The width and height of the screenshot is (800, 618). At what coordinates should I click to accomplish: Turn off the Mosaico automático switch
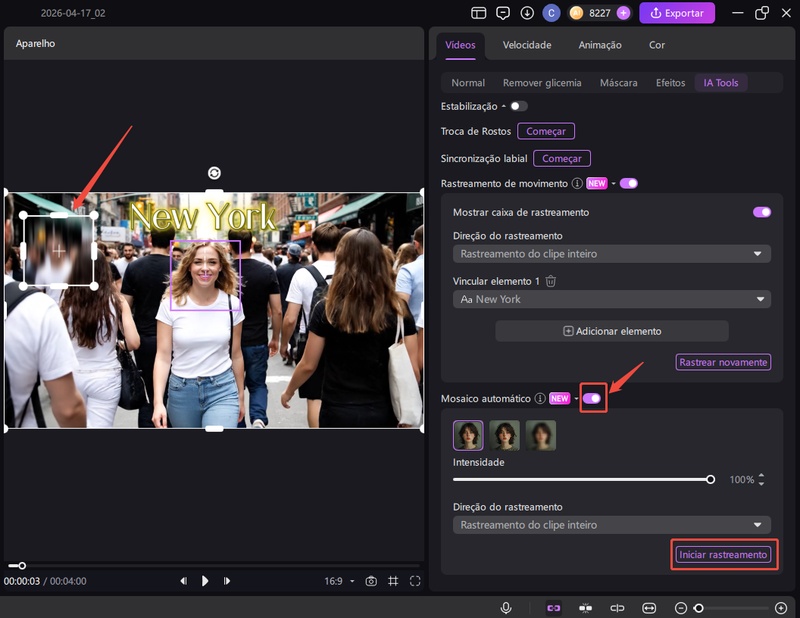[592, 398]
